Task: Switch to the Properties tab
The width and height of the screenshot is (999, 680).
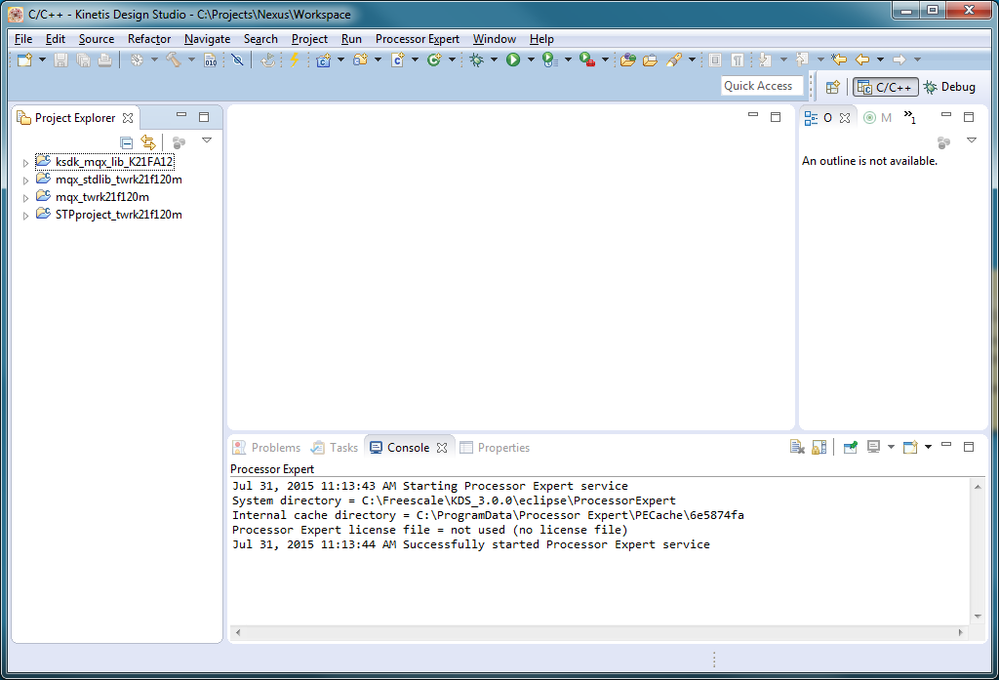Action: coord(494,447)
